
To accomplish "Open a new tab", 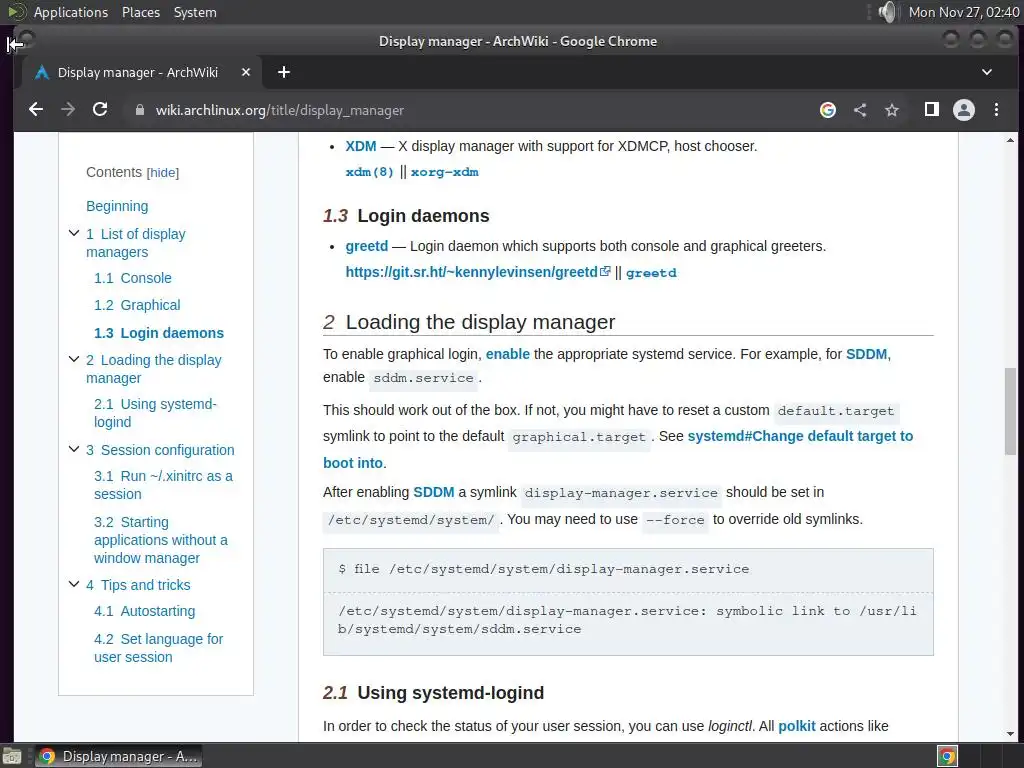I will pyautogui.click(x=283, y=72).
